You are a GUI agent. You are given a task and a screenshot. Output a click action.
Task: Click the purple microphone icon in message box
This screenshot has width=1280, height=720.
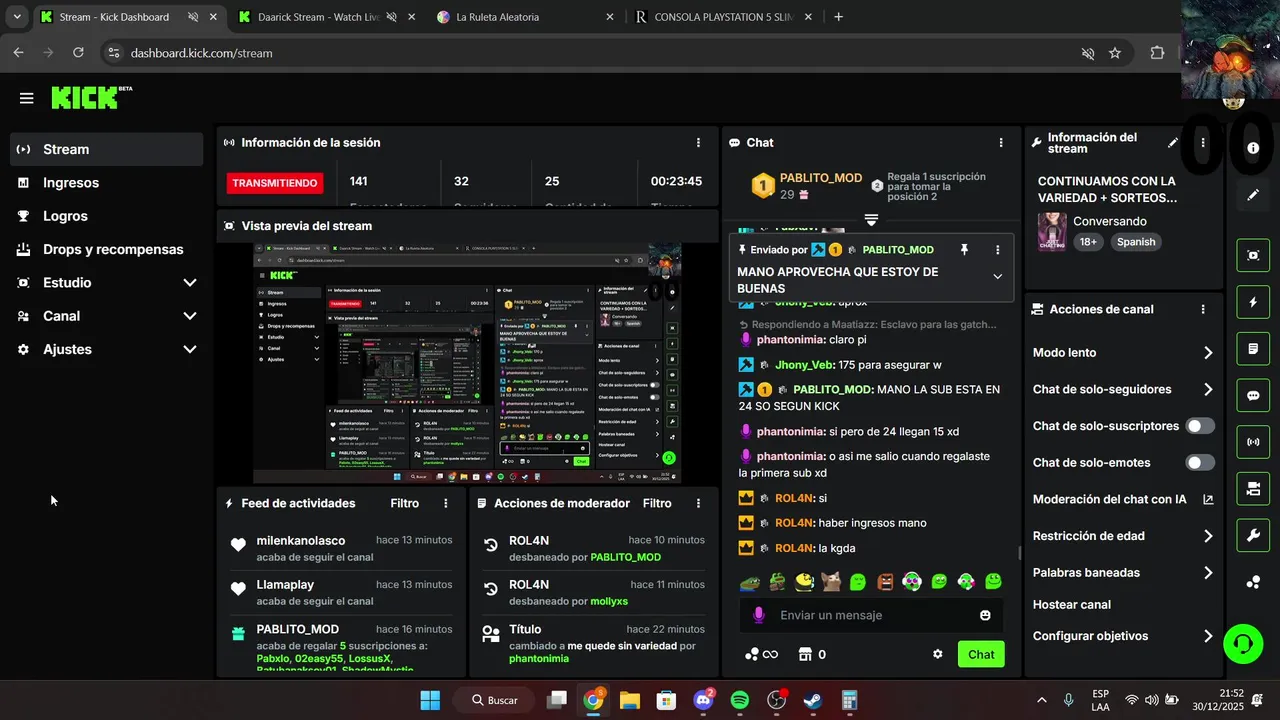click(x=759, y=615)
